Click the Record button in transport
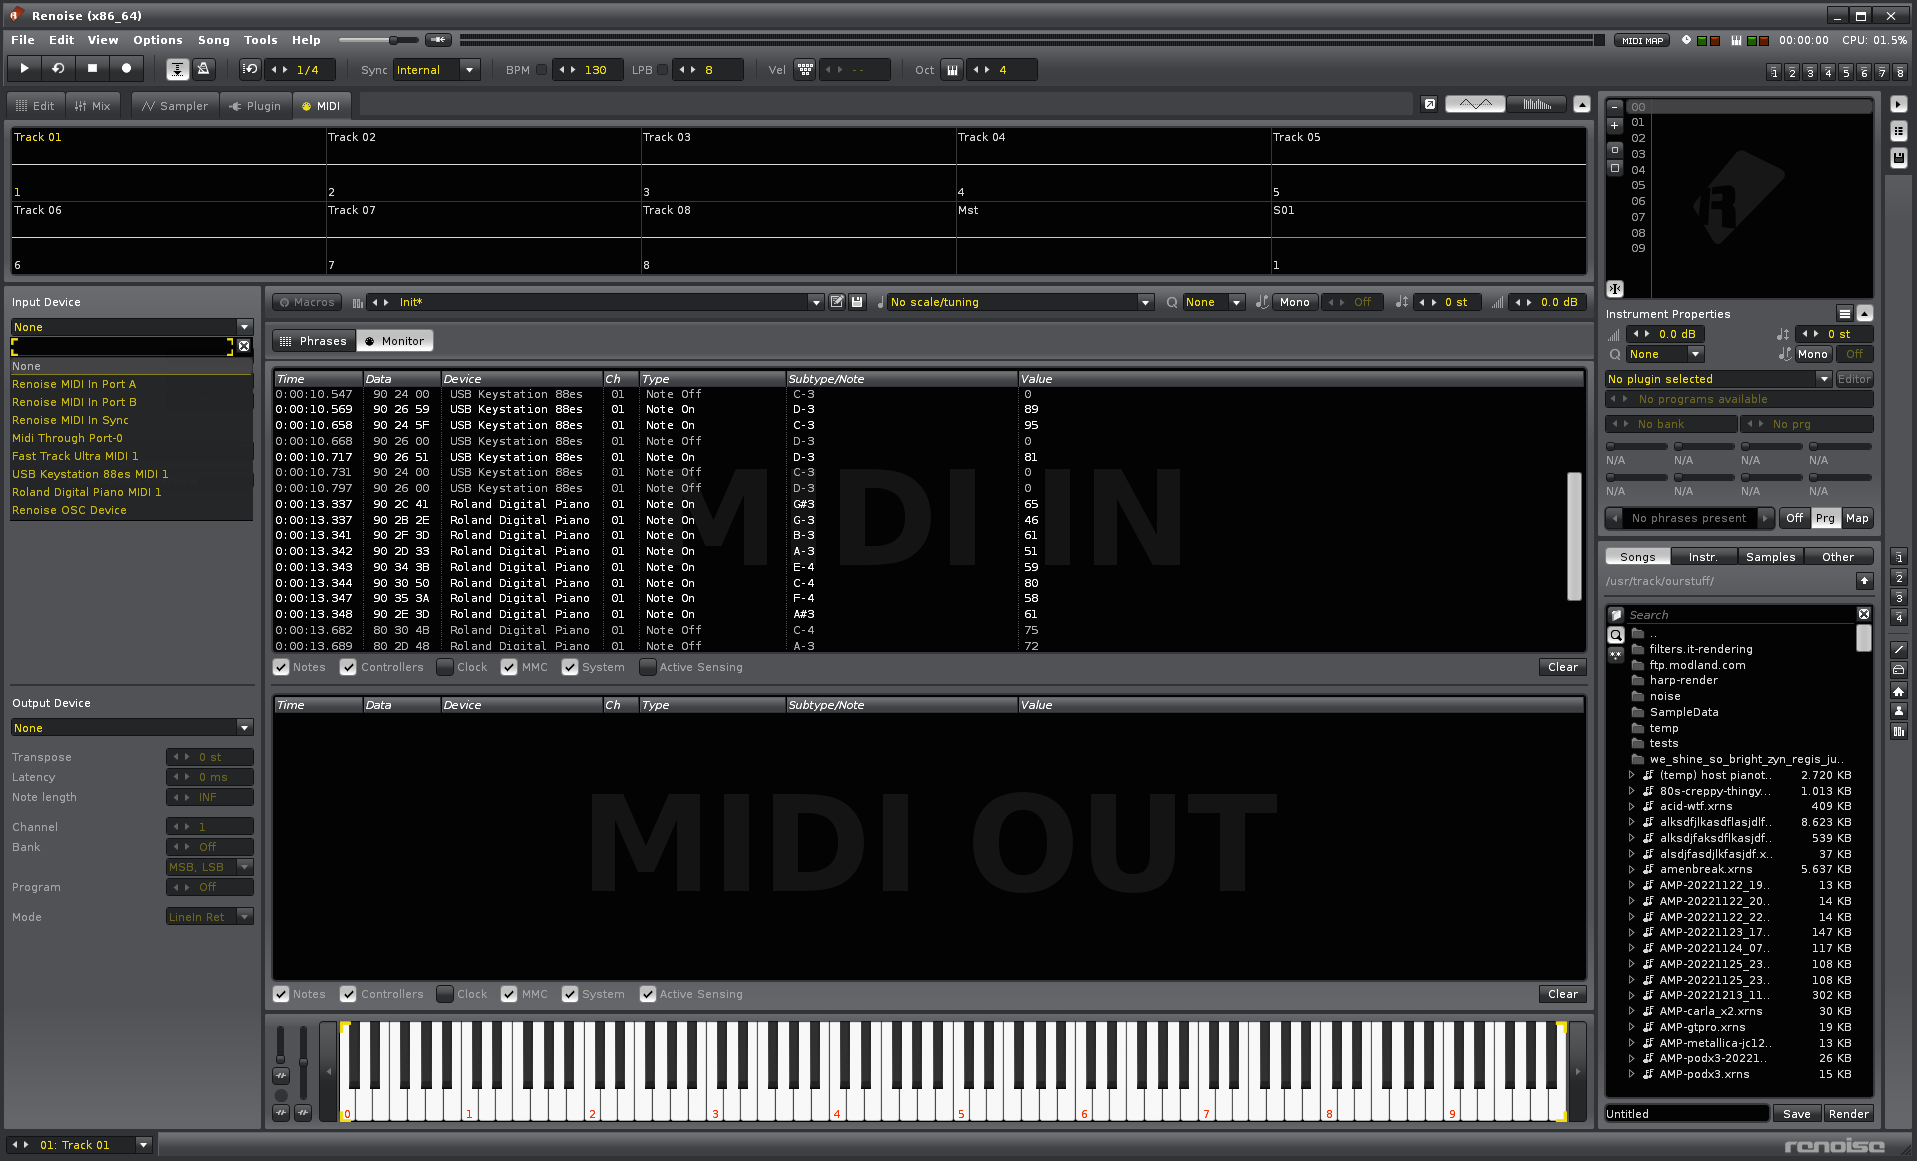Image resolution: width=1917 pixels, height=1161 pixels. coord(126,69)
